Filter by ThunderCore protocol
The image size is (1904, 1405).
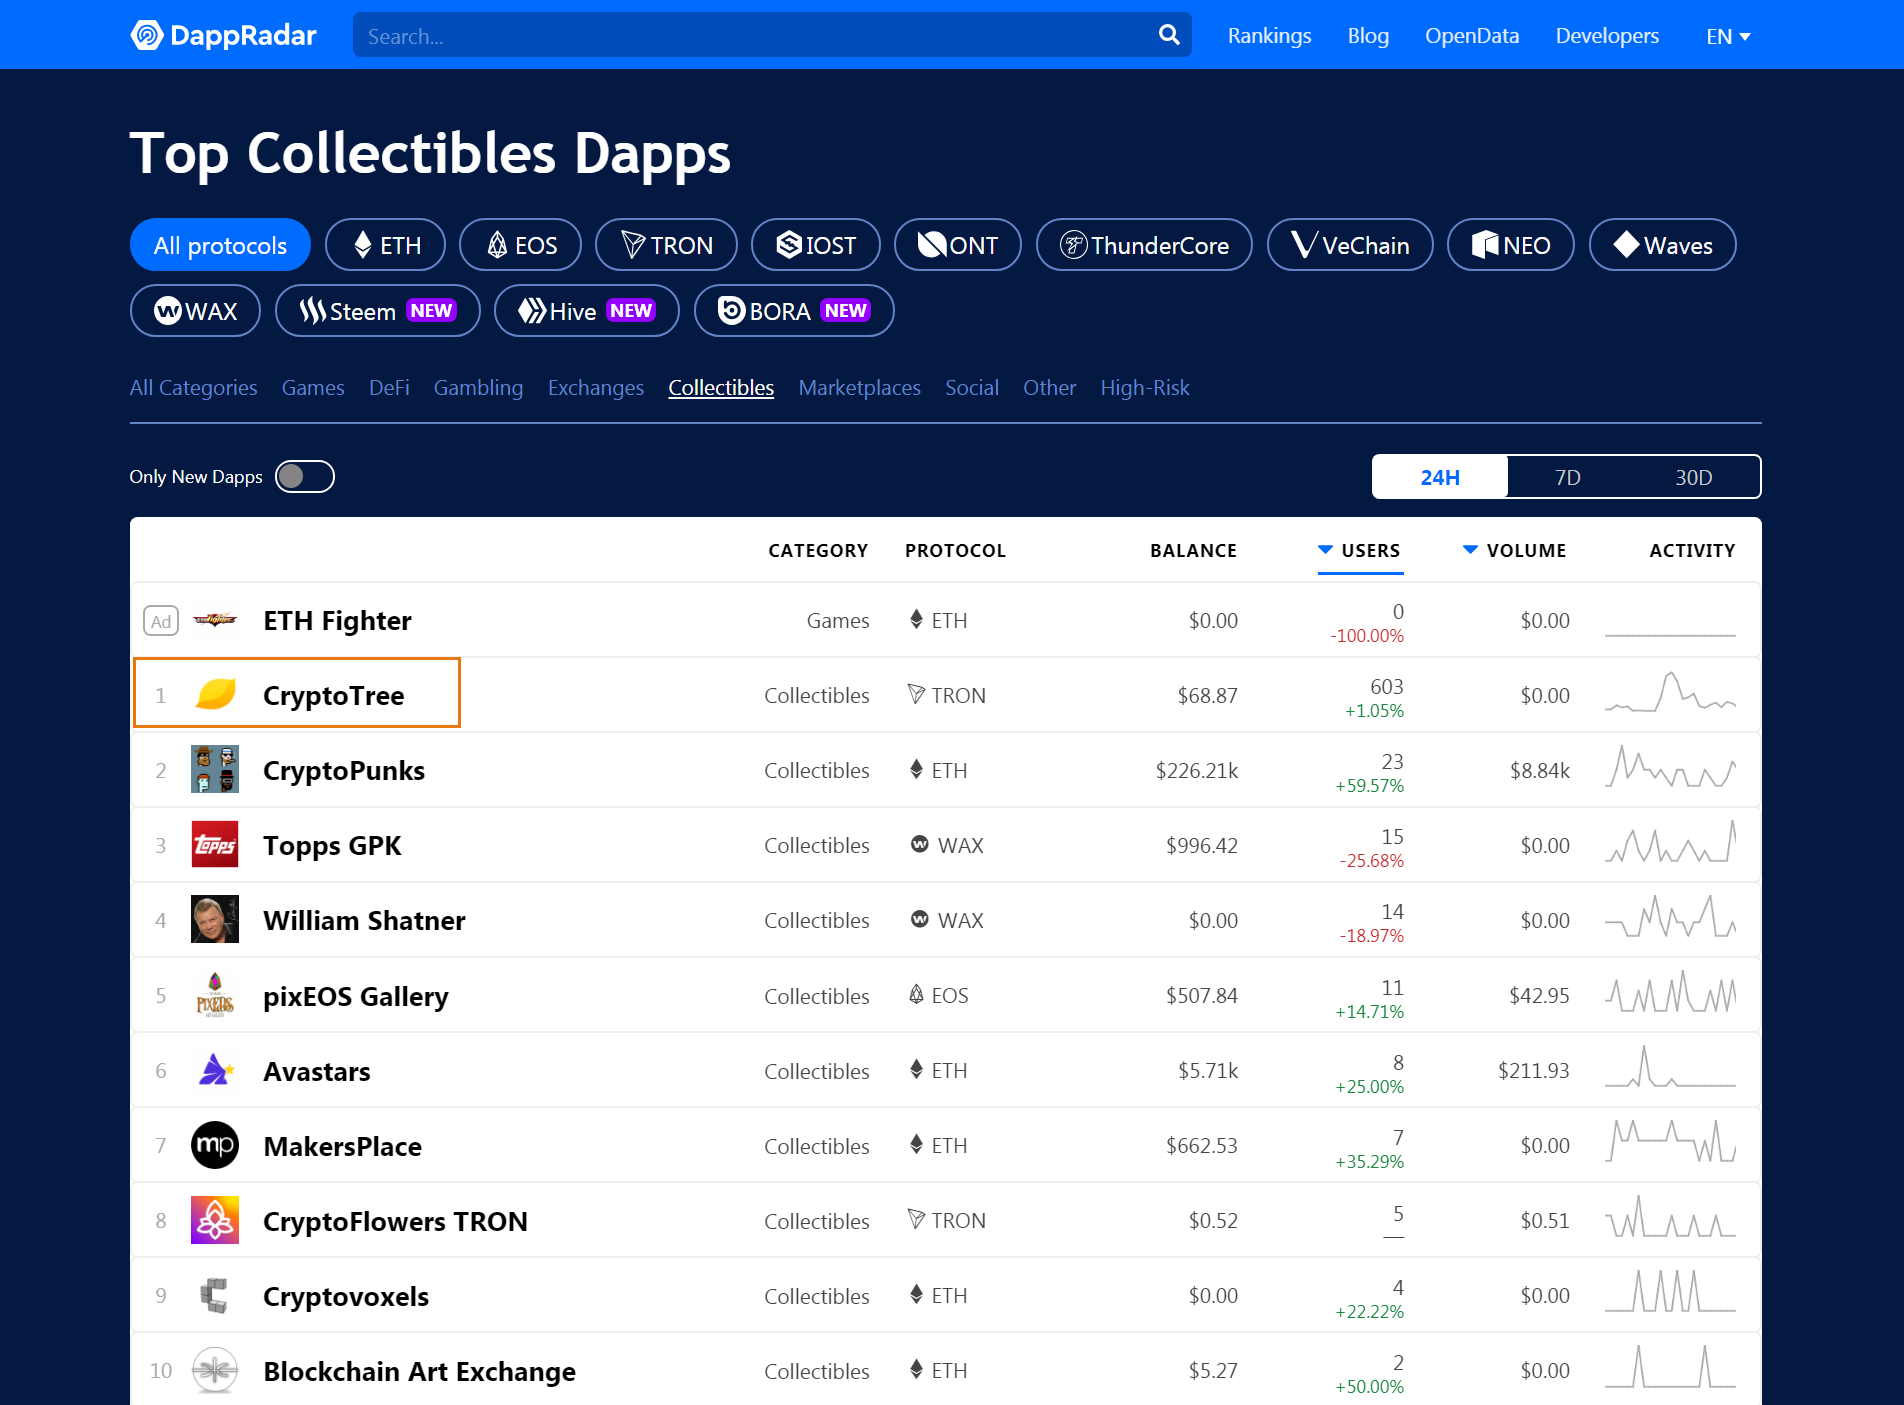pyautogui.click(x=1144, y=245)
